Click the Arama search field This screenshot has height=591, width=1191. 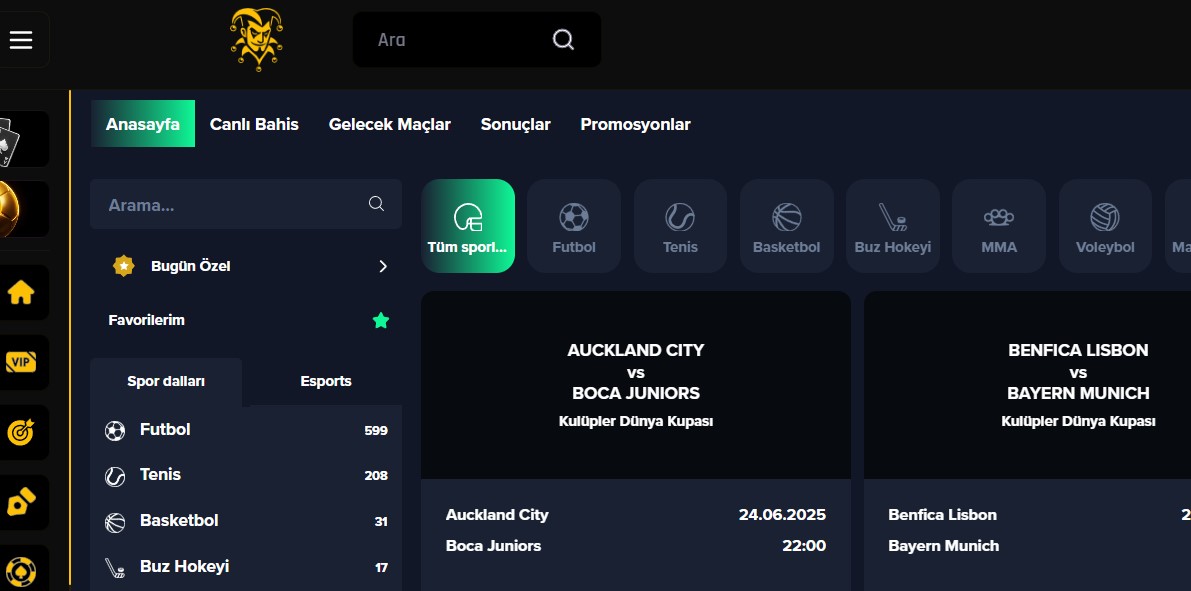[230, 205]
